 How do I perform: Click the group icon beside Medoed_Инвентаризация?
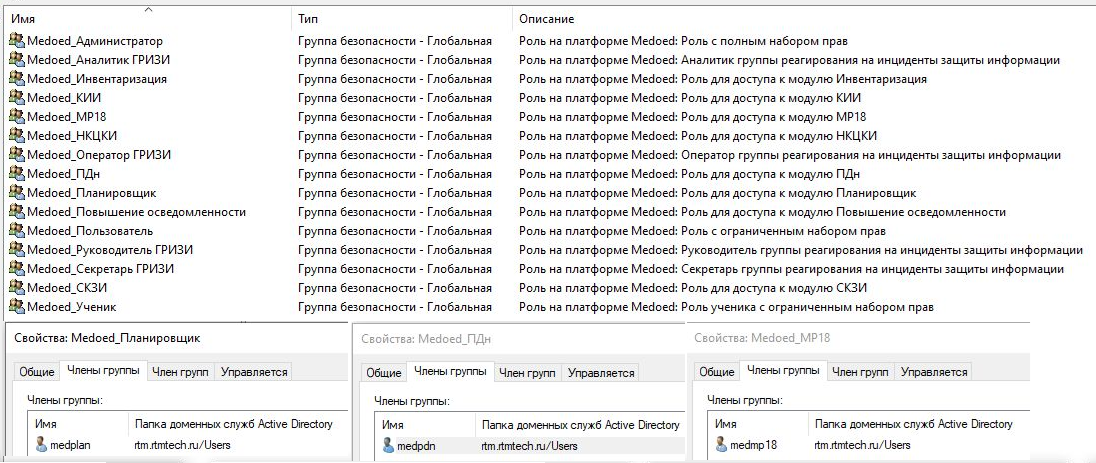(x=17, y=79)
